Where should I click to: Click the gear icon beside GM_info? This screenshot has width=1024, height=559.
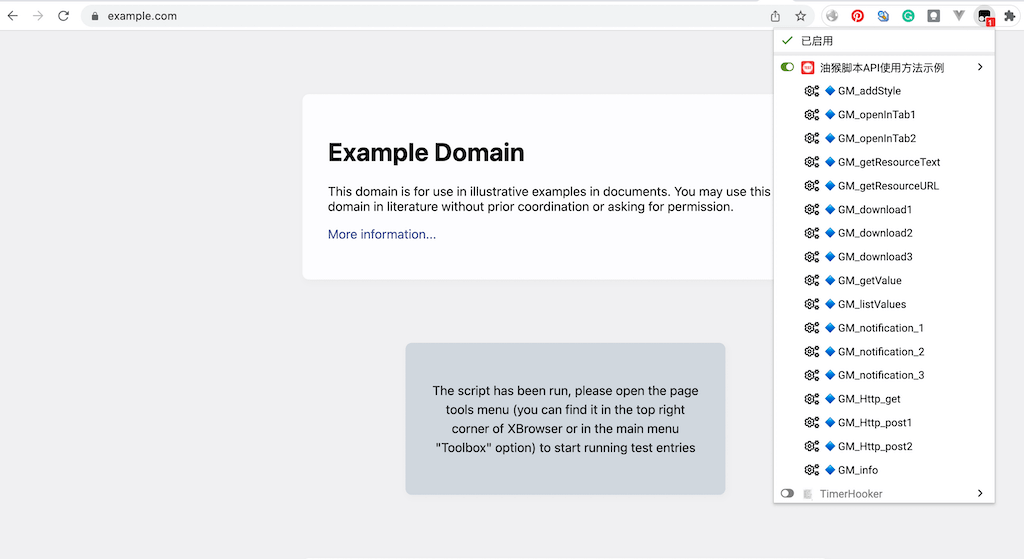811,470
